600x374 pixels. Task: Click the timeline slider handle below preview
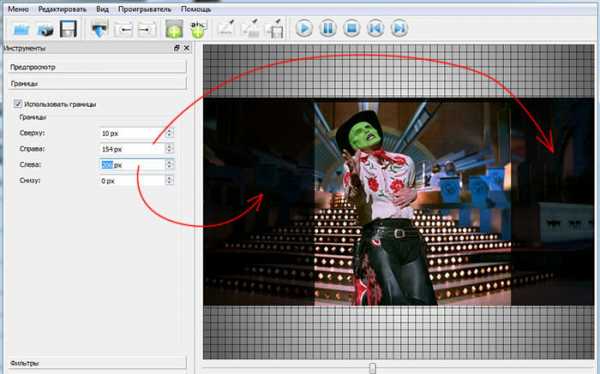coord(372,368)
